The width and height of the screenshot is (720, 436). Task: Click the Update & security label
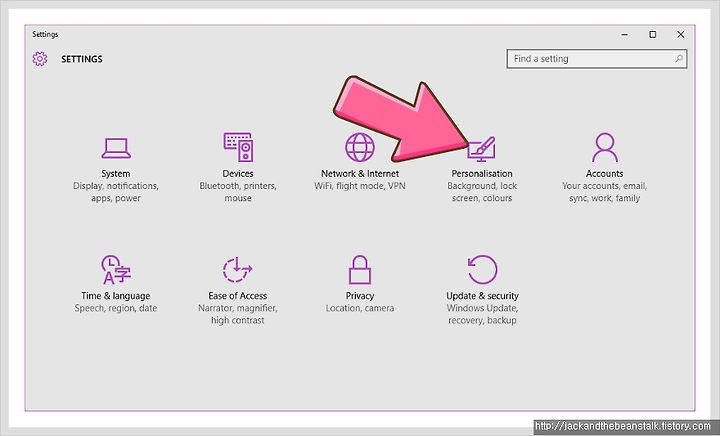click(483, 296)
